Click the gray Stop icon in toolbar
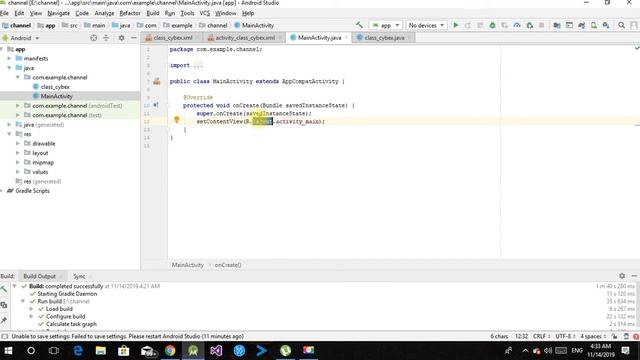Viewport: 640px width, 360px height. point(542,25)
